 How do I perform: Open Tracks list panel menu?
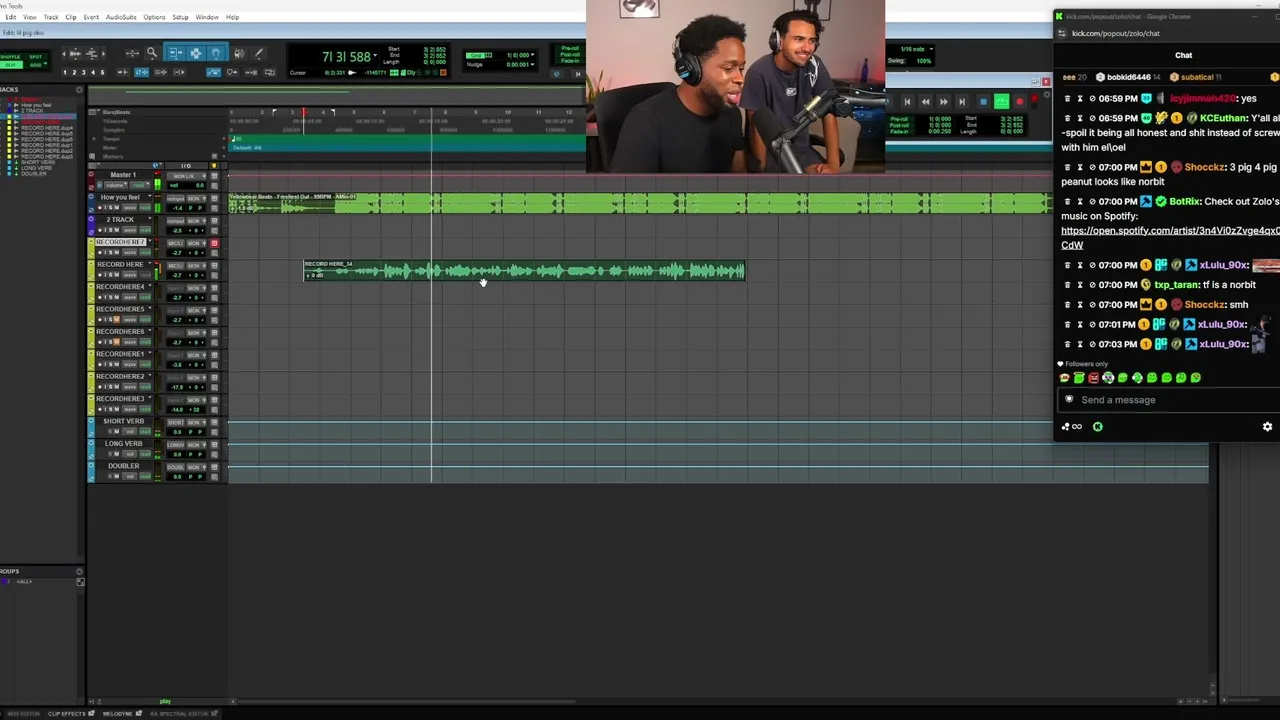[79, 90]
